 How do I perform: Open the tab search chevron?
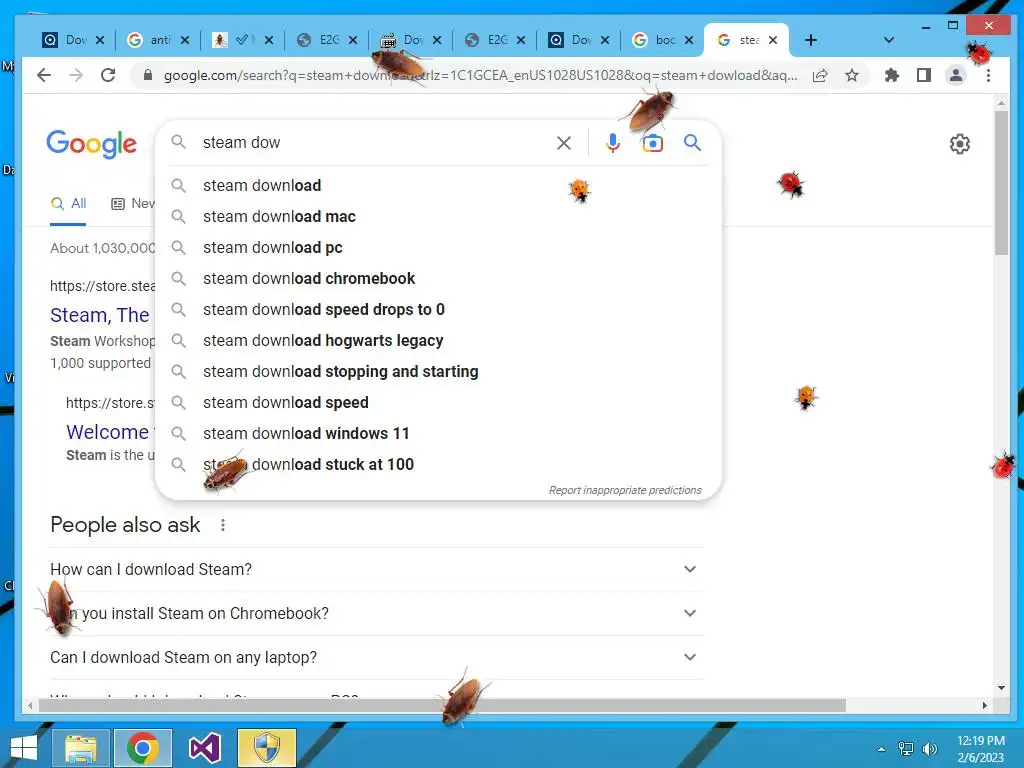click(888, 40)
